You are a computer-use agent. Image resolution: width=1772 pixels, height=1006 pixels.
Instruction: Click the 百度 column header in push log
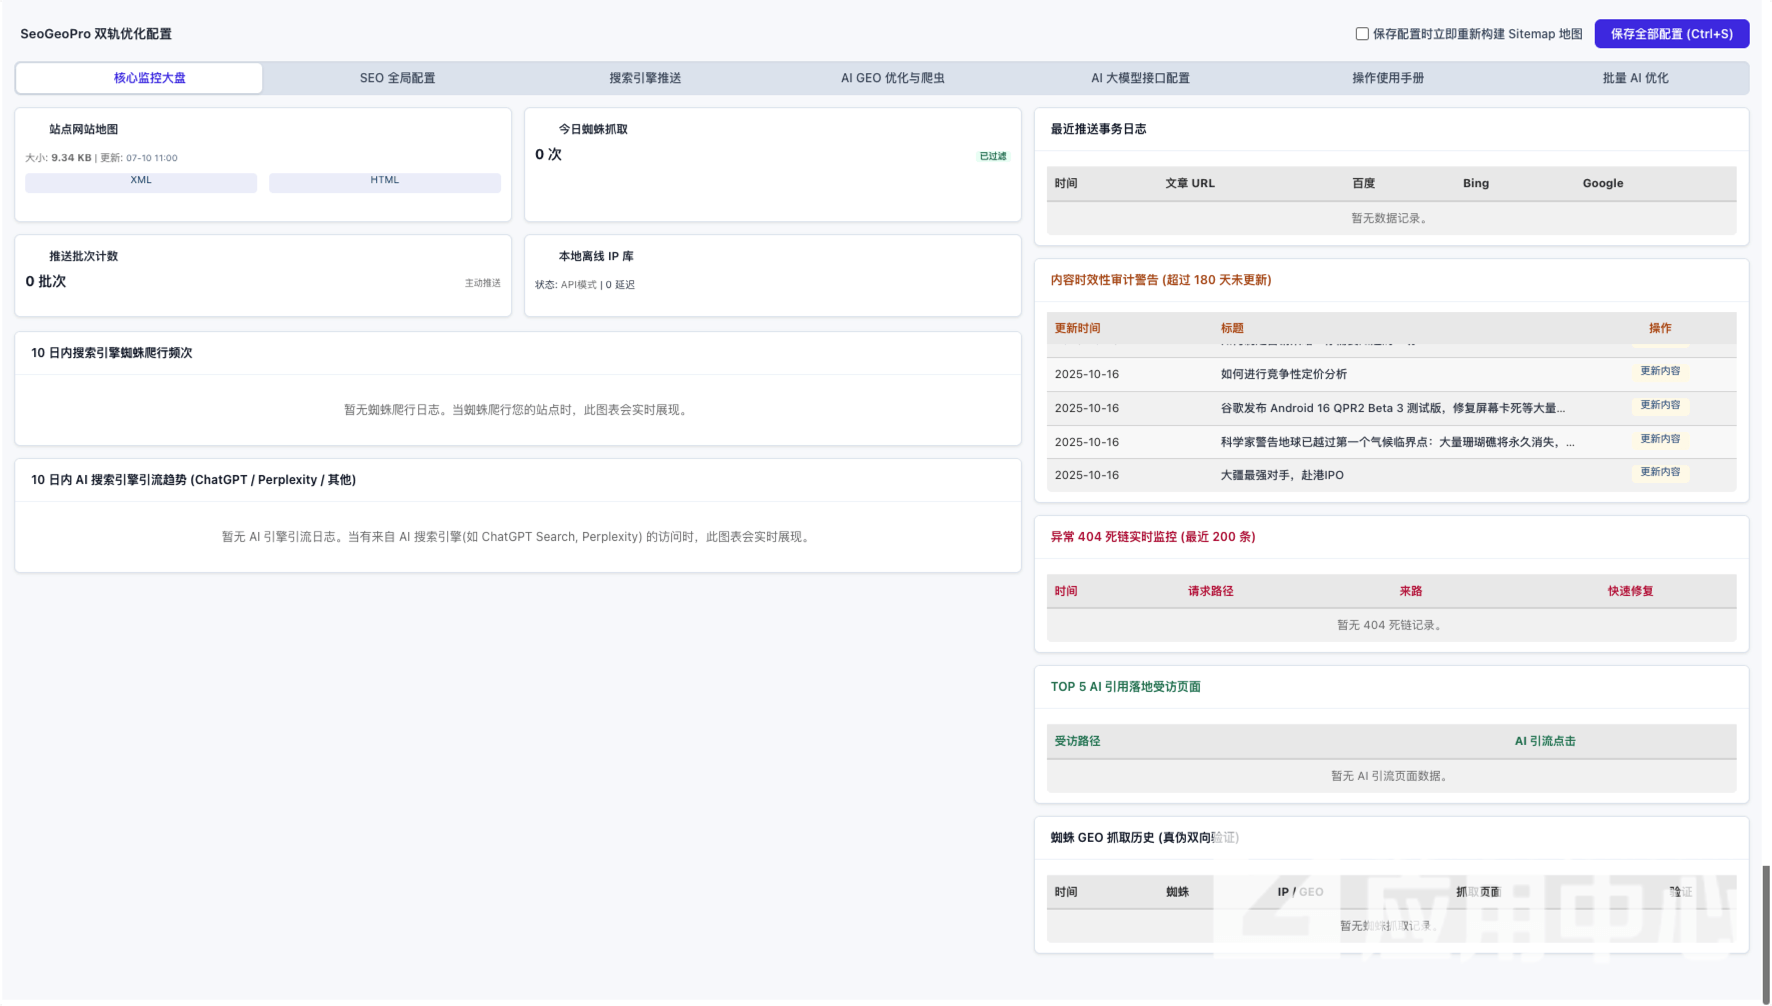click(1364, 183)
